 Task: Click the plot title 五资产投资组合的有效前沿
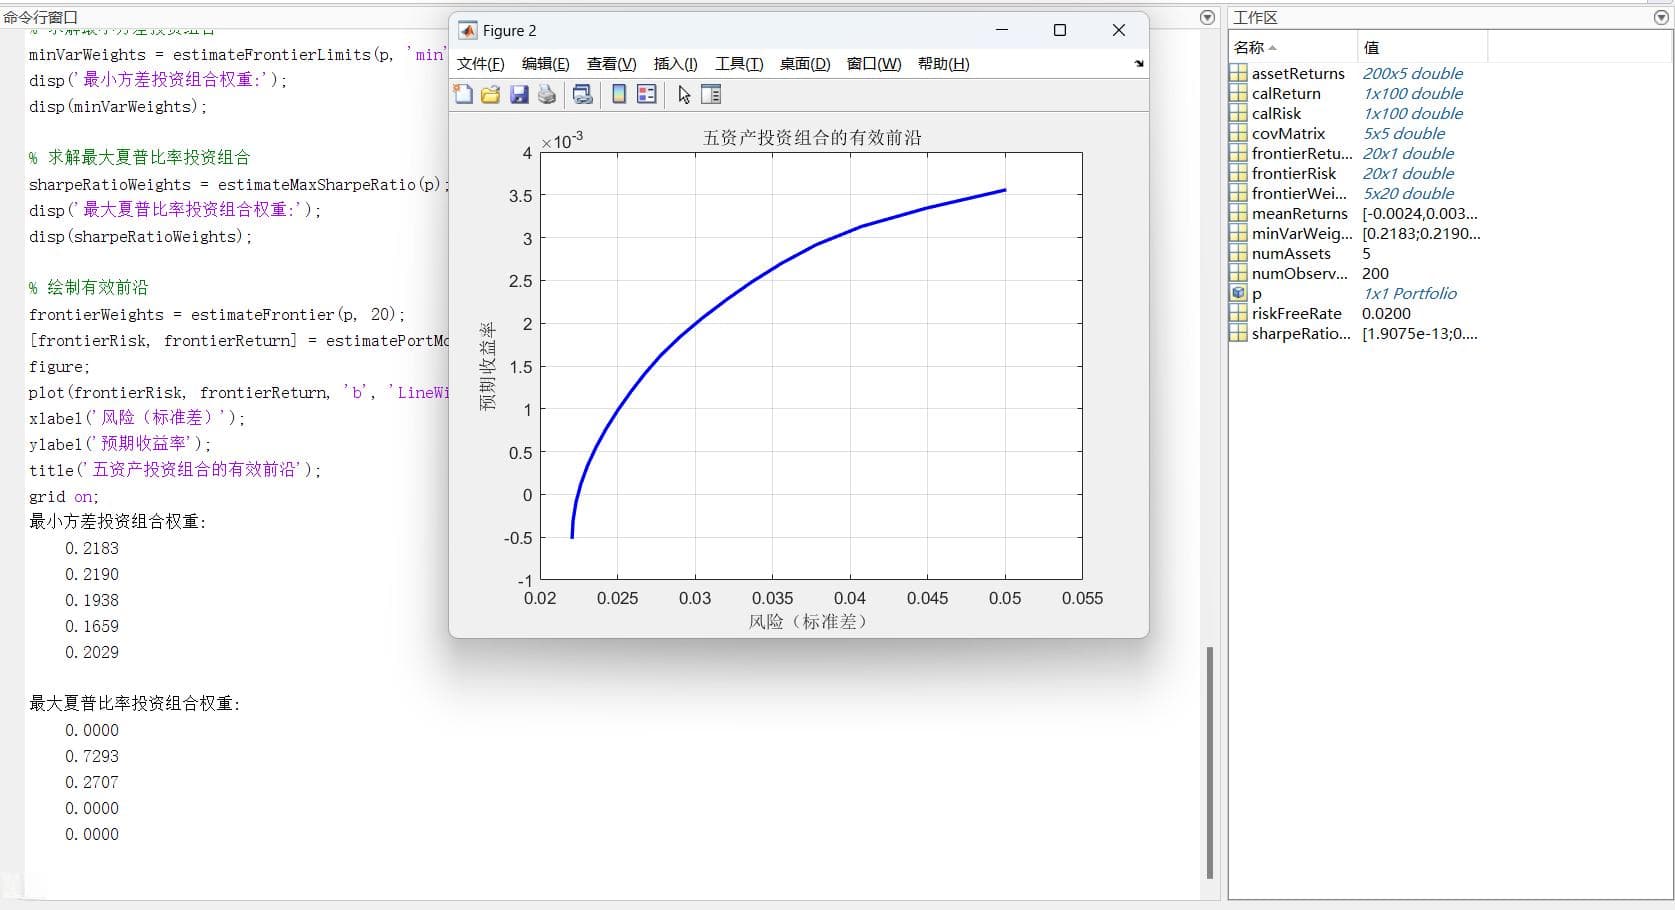coord(812,138)
